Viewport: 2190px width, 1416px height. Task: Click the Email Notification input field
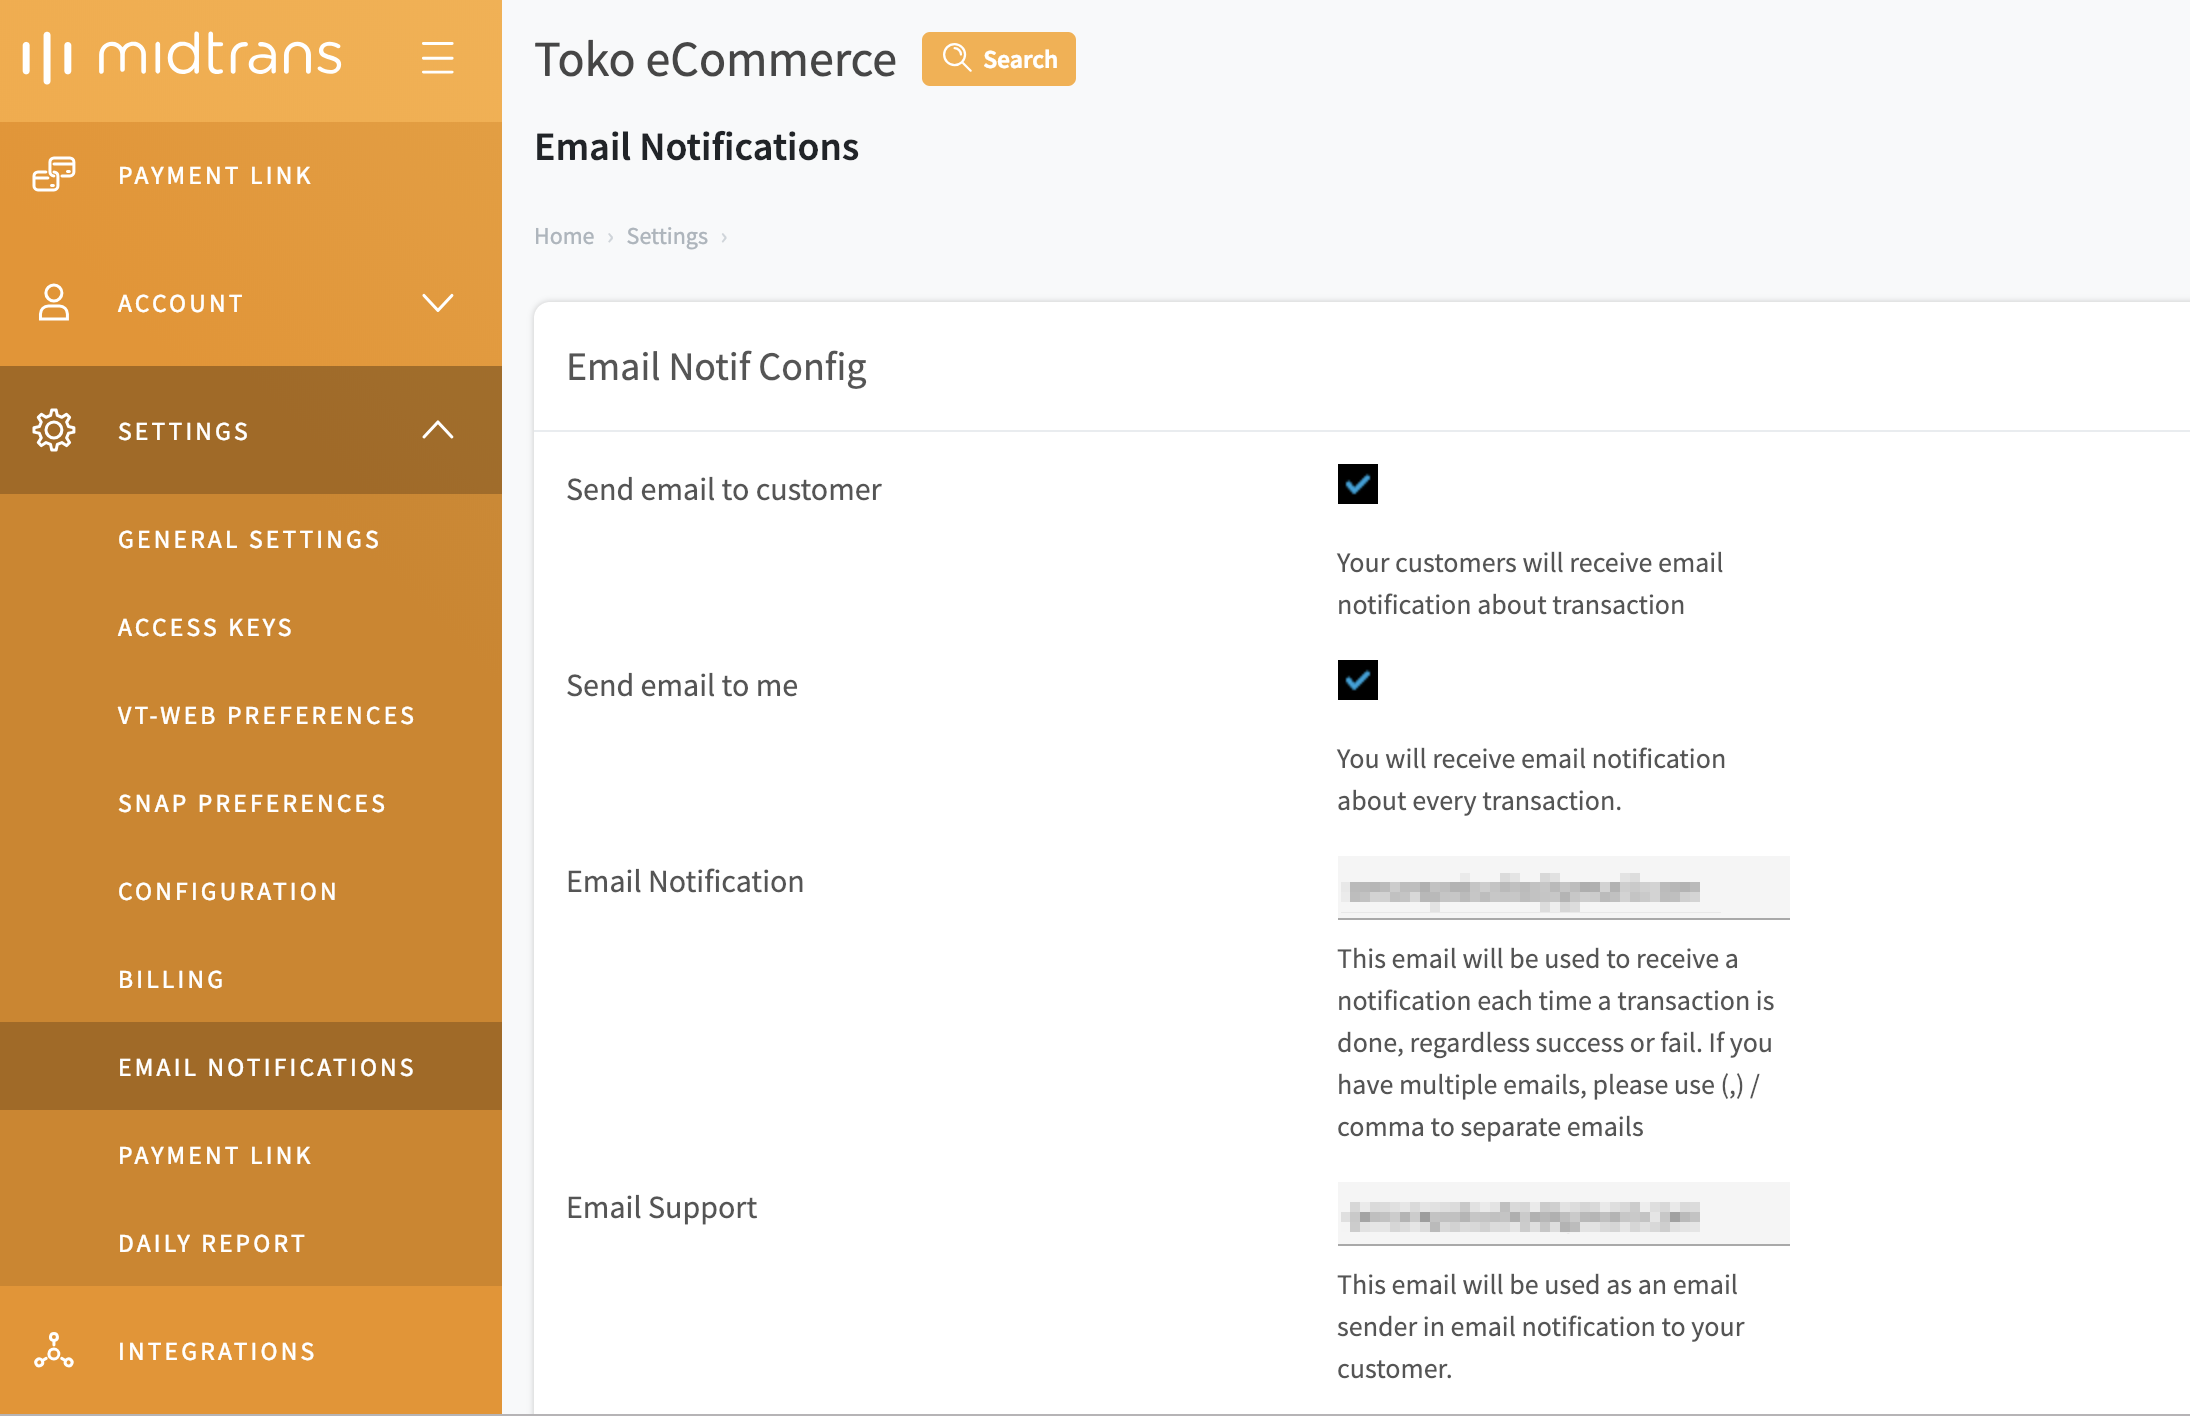[1562, 889]
